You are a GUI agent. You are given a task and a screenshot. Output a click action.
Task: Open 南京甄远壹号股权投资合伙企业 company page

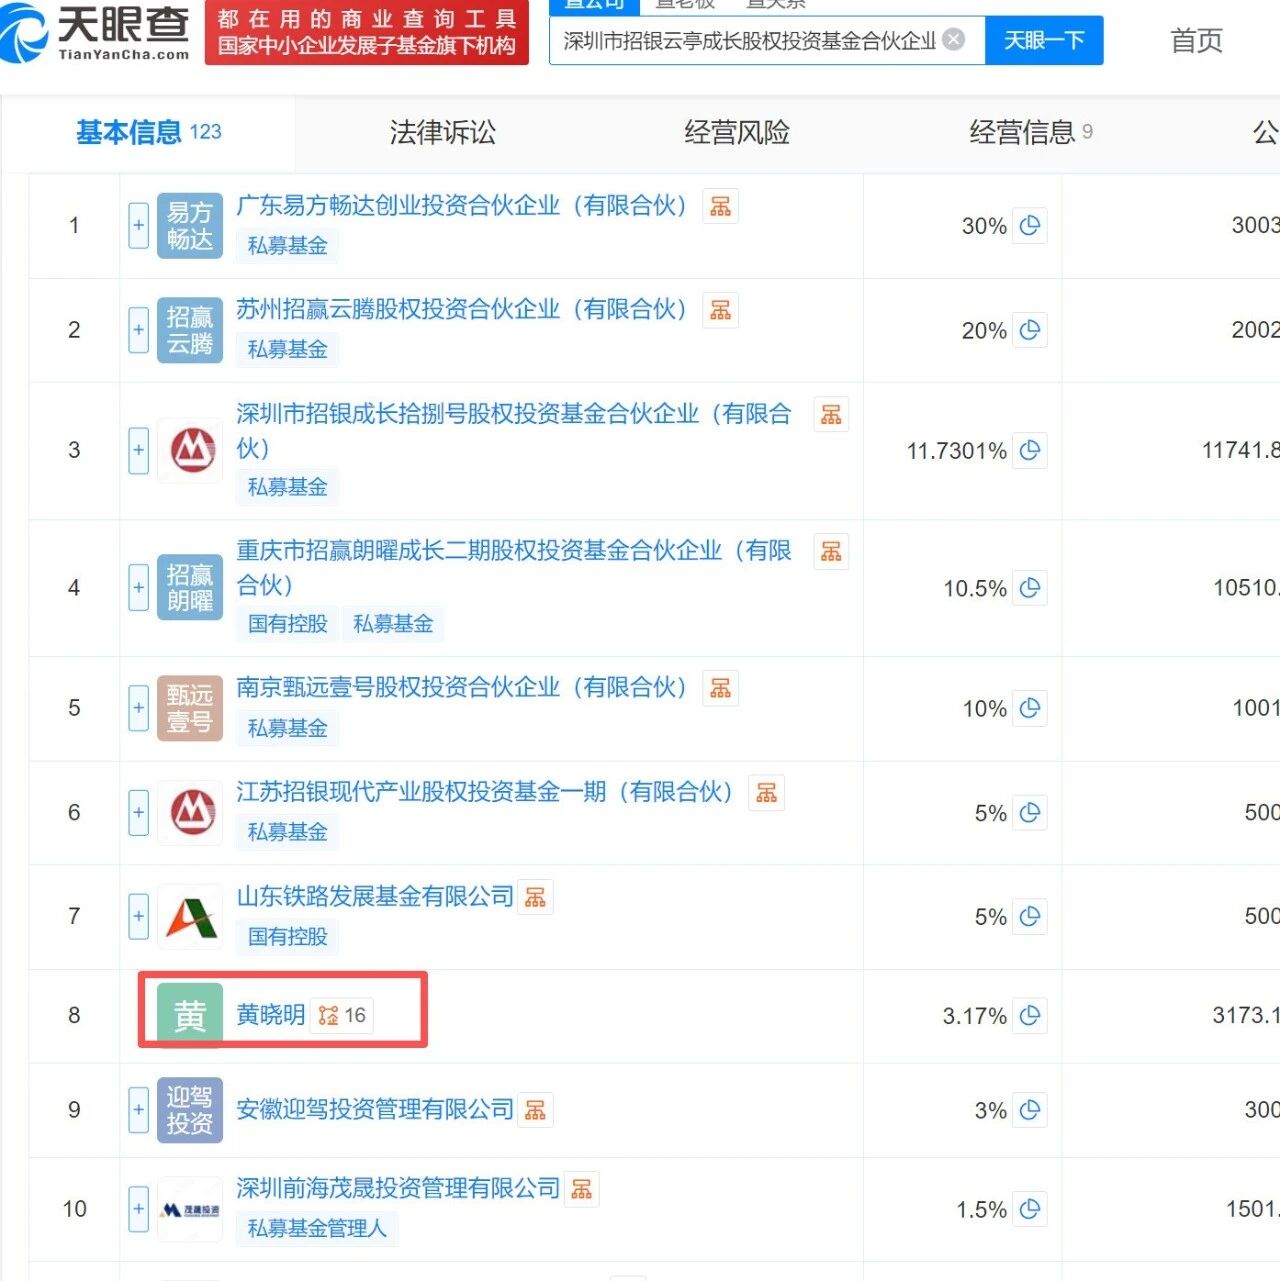pos(462,688)
